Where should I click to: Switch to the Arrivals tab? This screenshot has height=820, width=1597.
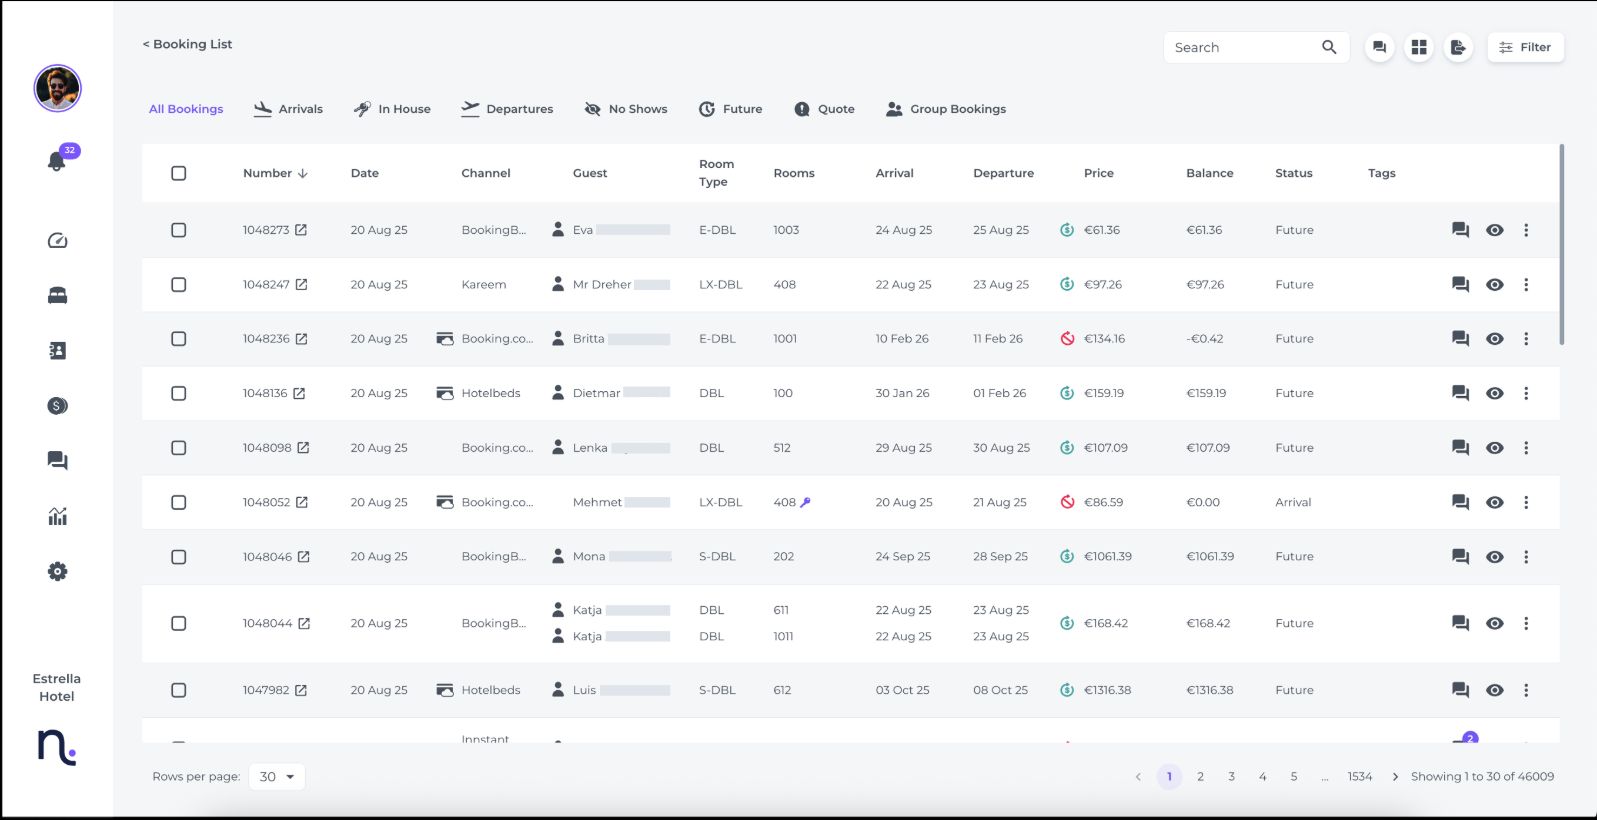(x=288, y=109)
